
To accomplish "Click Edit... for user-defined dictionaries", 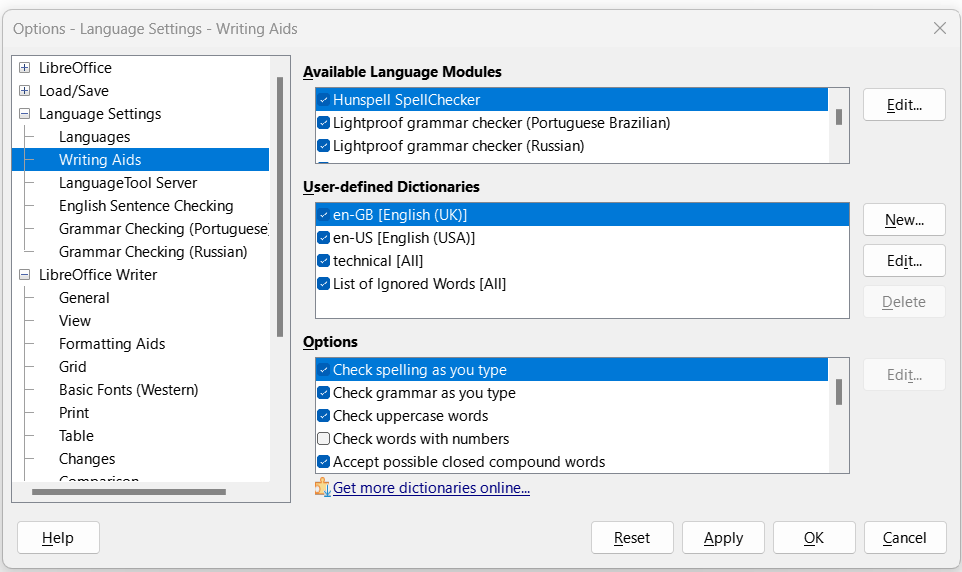I will coord(904,261).
